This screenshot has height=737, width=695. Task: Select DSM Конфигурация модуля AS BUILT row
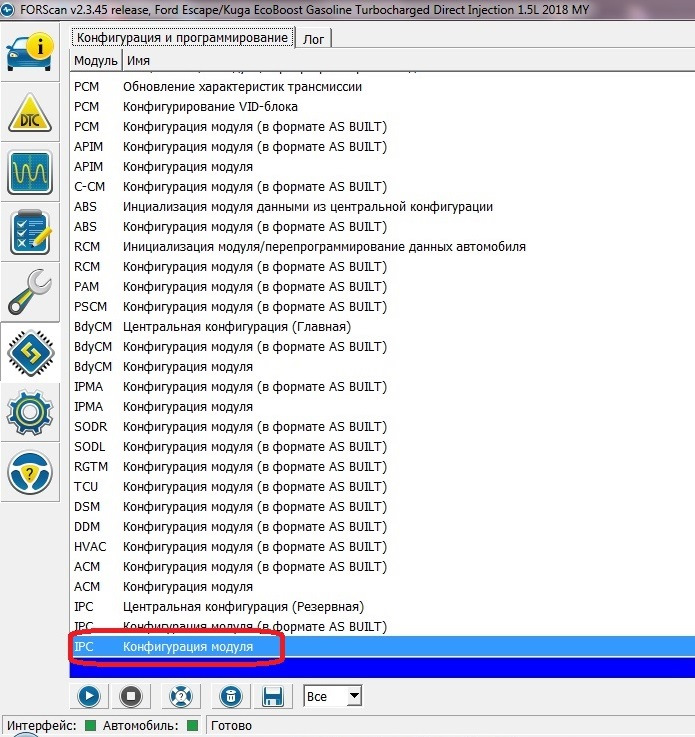382,507
